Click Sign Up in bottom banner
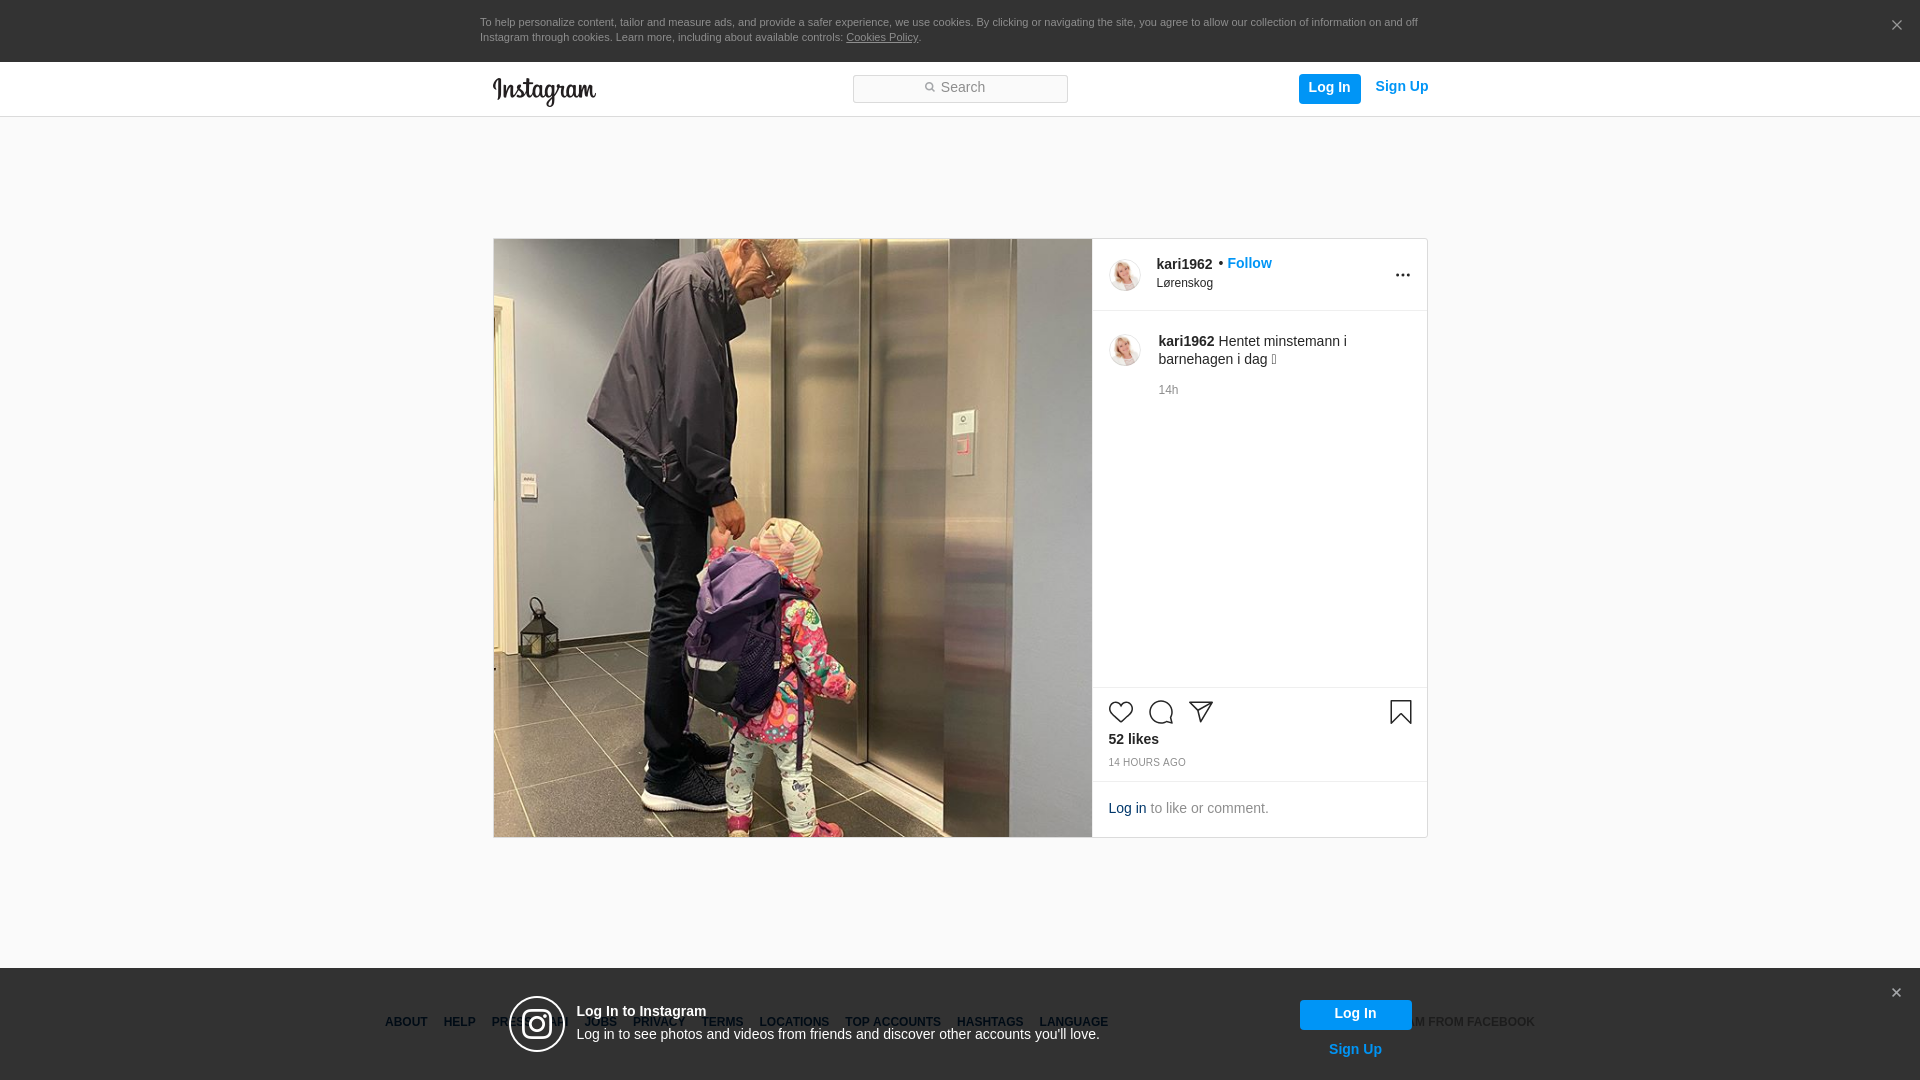The image size is (1920, 1080). pyautogui.click(x=1355, y=1049)
